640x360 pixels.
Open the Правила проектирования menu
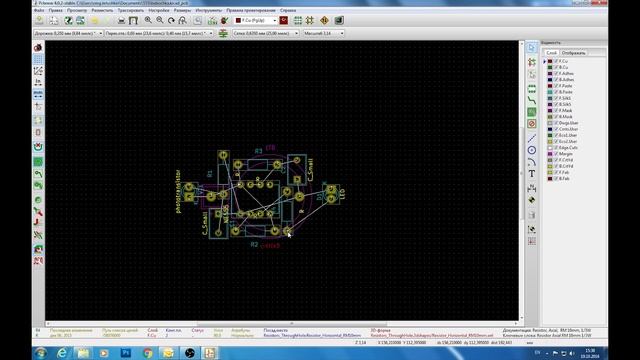tap(251, 10)
